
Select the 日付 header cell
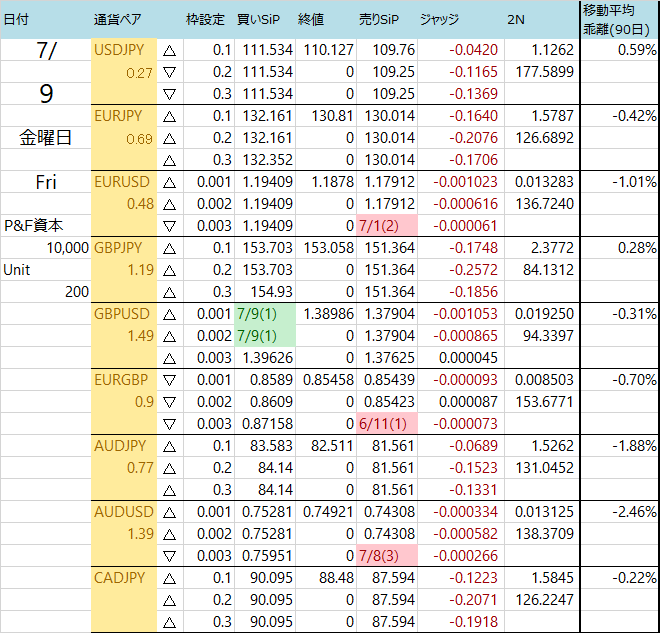click(45, 19)
